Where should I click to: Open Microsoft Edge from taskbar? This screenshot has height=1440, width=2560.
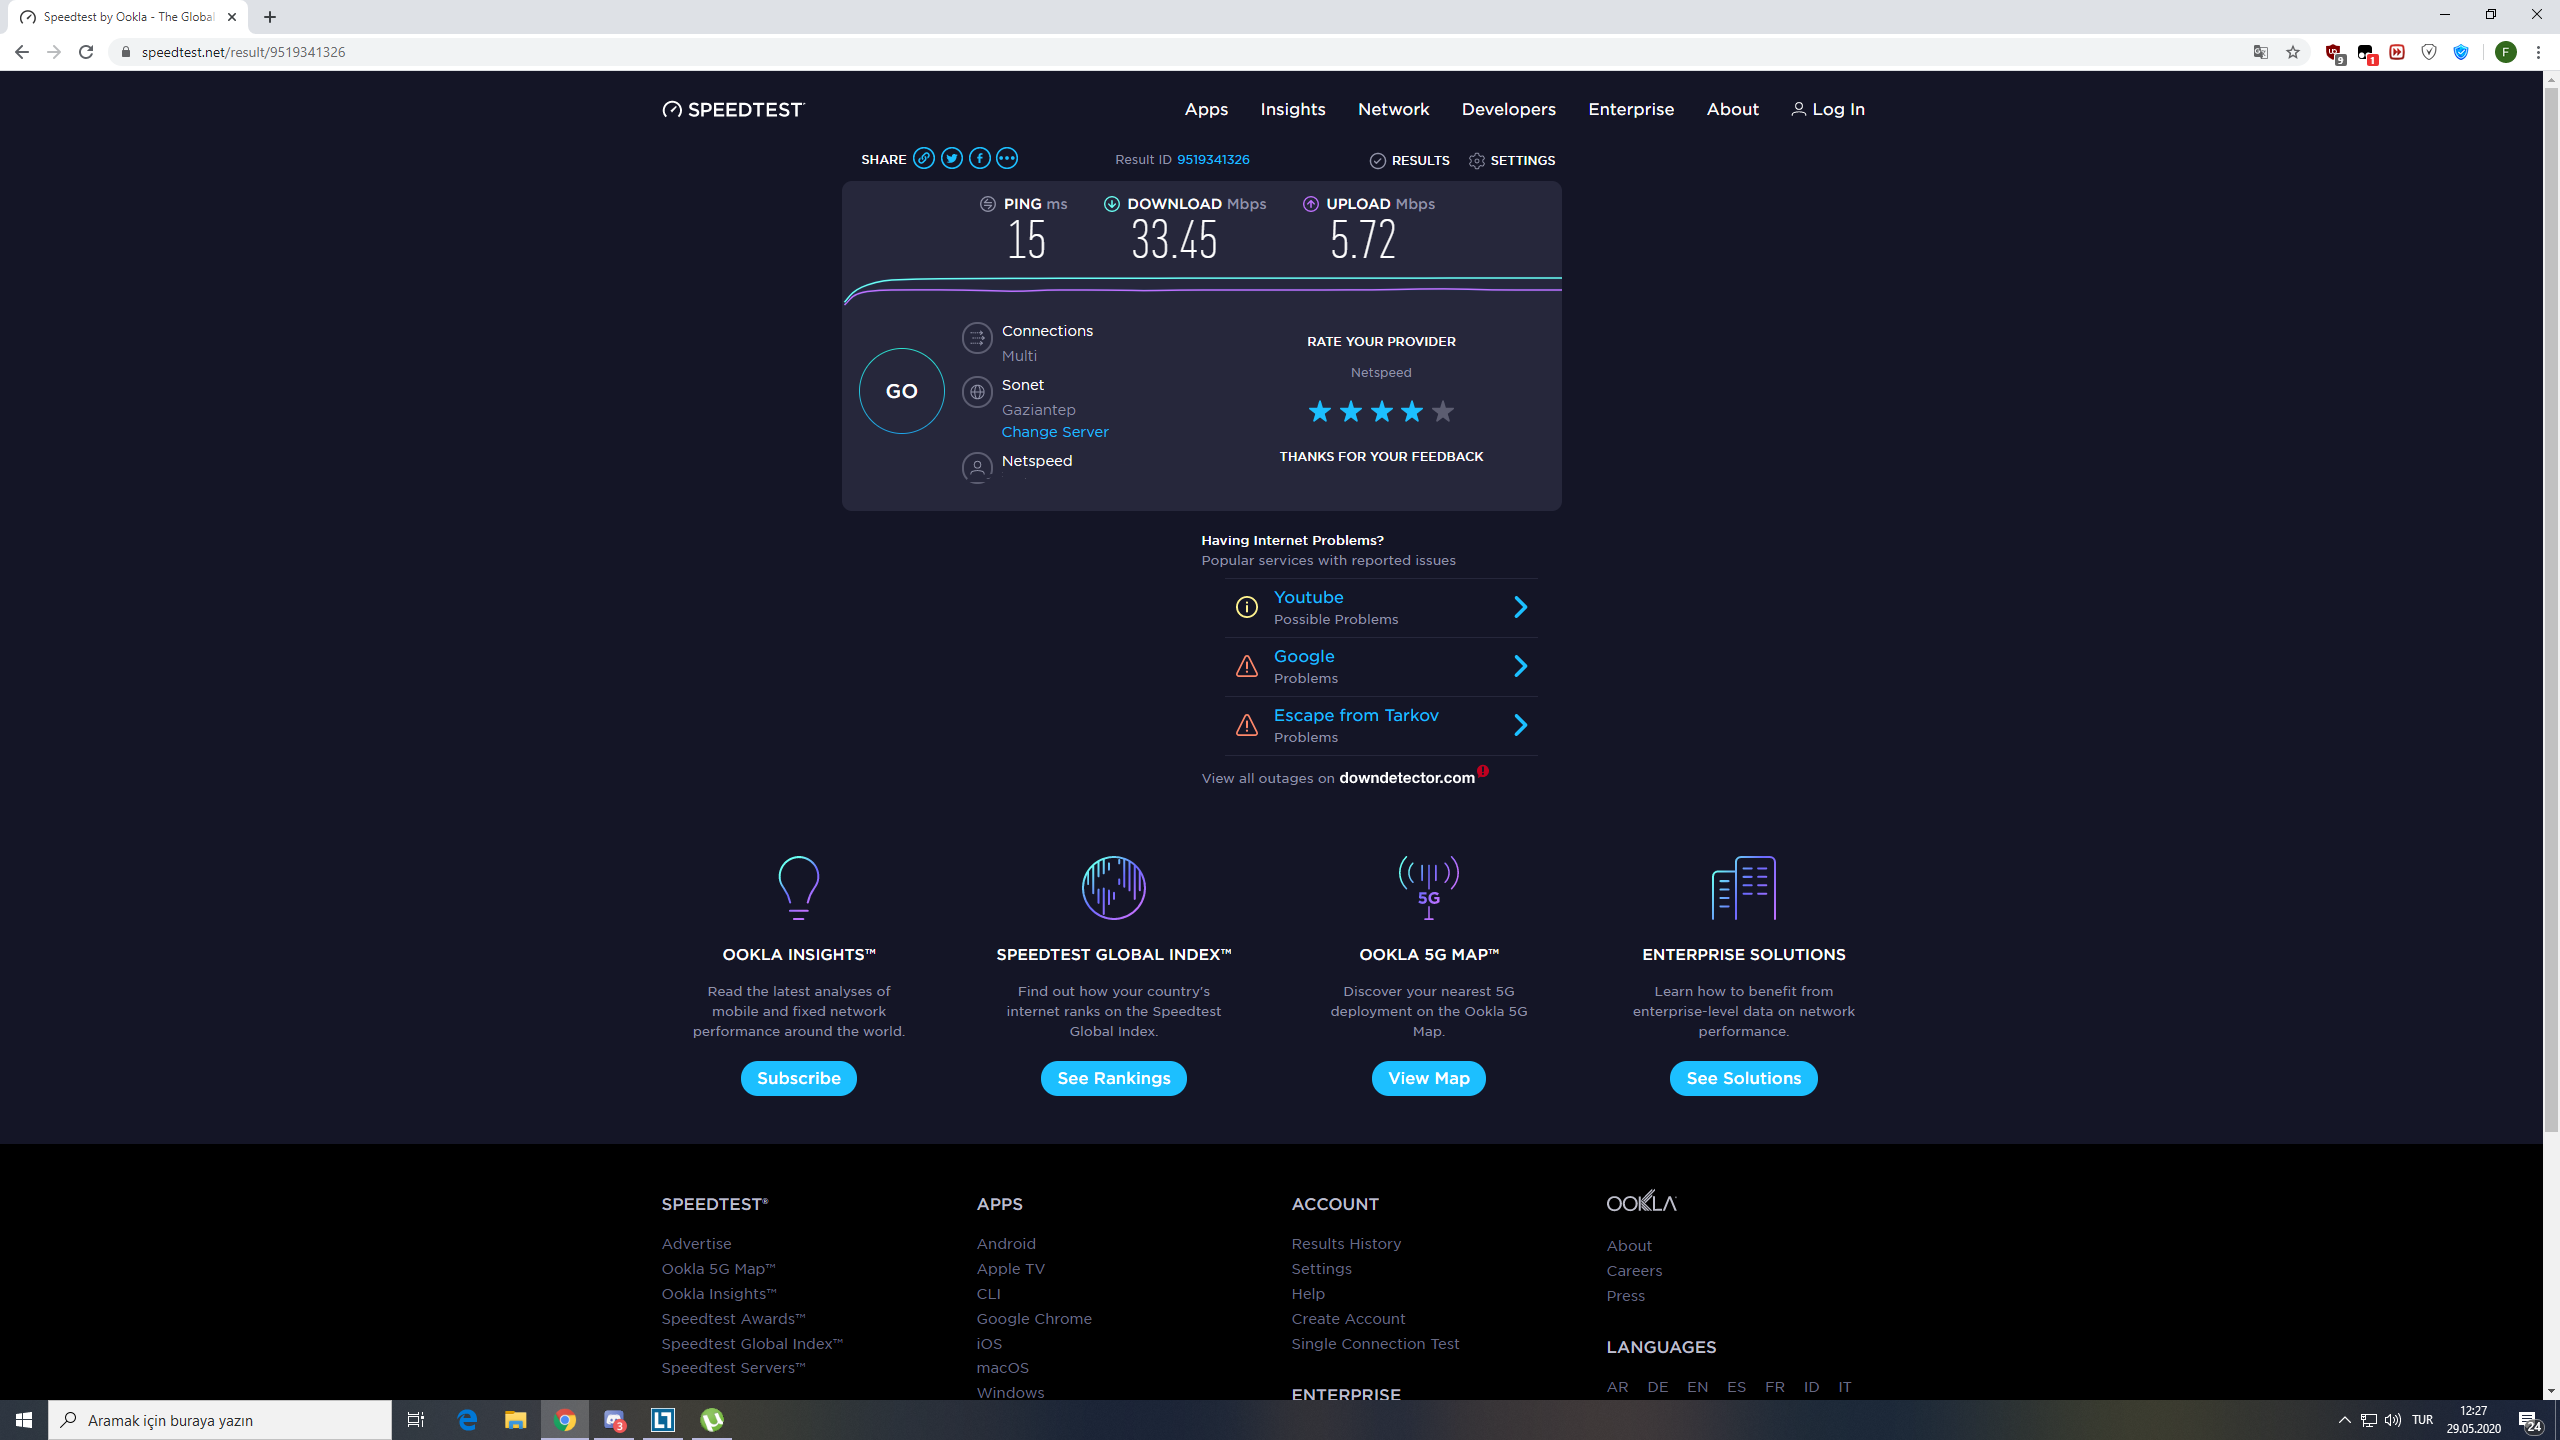(467, 1420)
